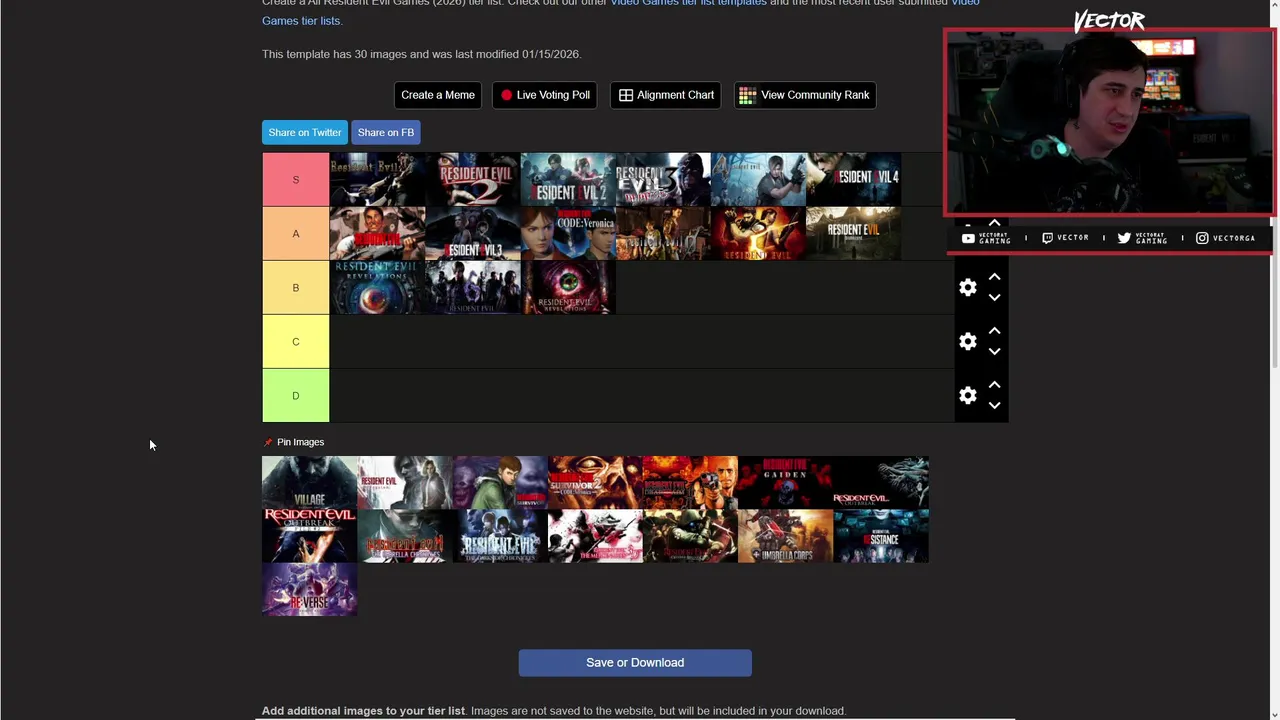Click the green D tier label
1280x720 pixels.
(x=296, y=396)
